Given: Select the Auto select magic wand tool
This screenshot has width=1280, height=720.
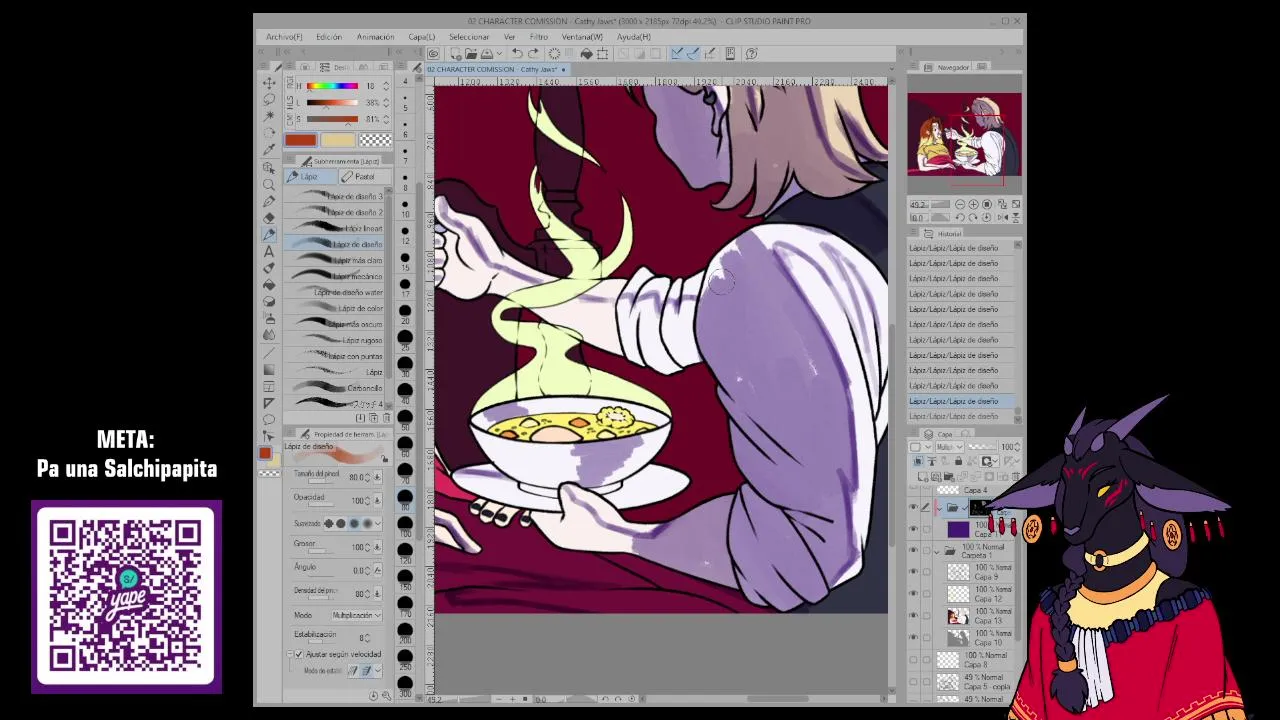Looking at the screenshot, I should click(269, 117).
